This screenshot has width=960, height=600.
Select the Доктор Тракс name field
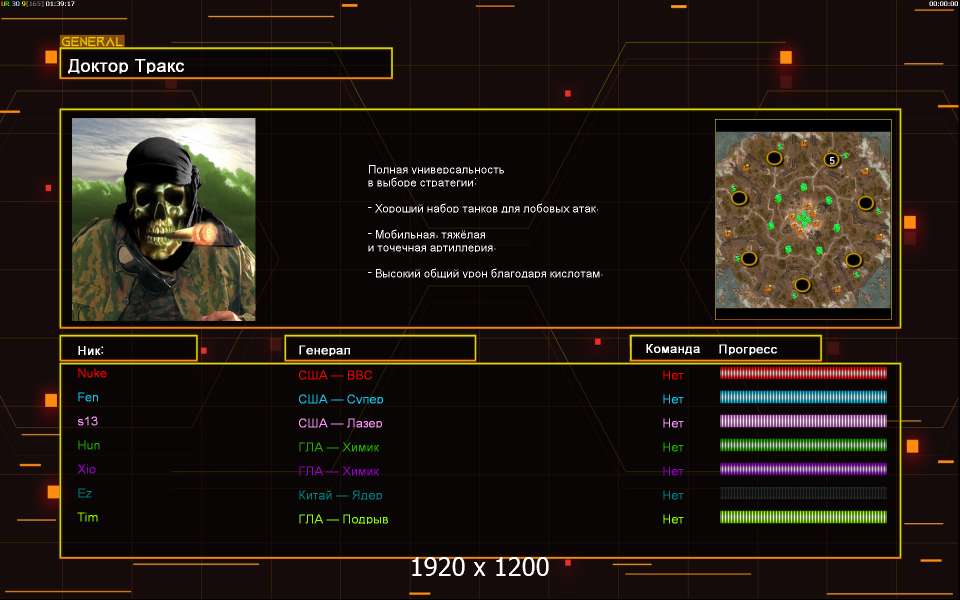click(x=226, y=63)
